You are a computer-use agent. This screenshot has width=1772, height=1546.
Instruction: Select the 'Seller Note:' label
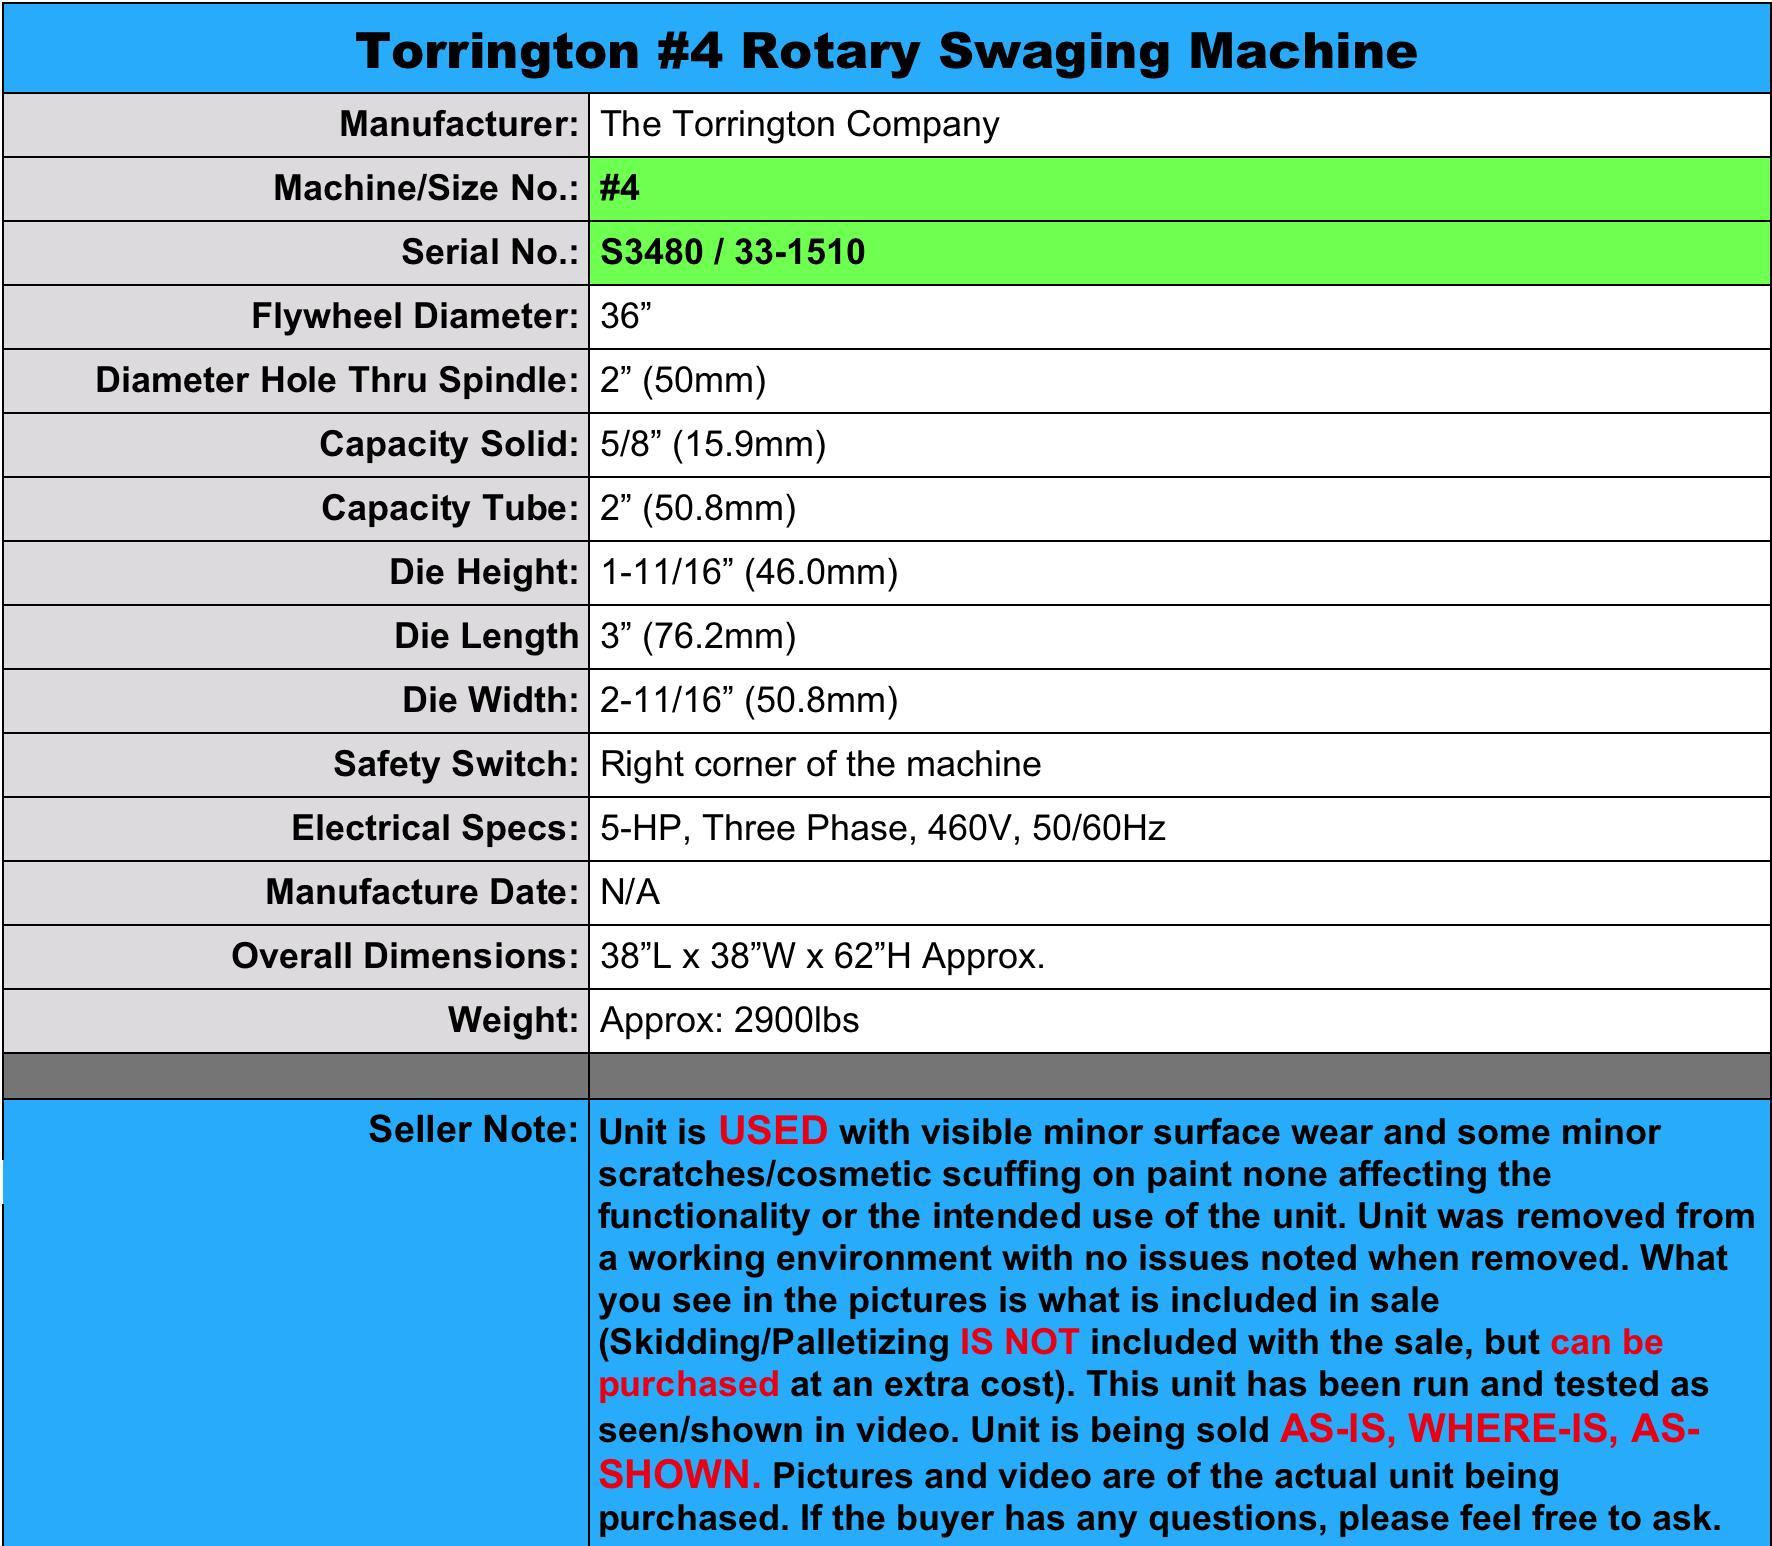[x=473, y=1129]
